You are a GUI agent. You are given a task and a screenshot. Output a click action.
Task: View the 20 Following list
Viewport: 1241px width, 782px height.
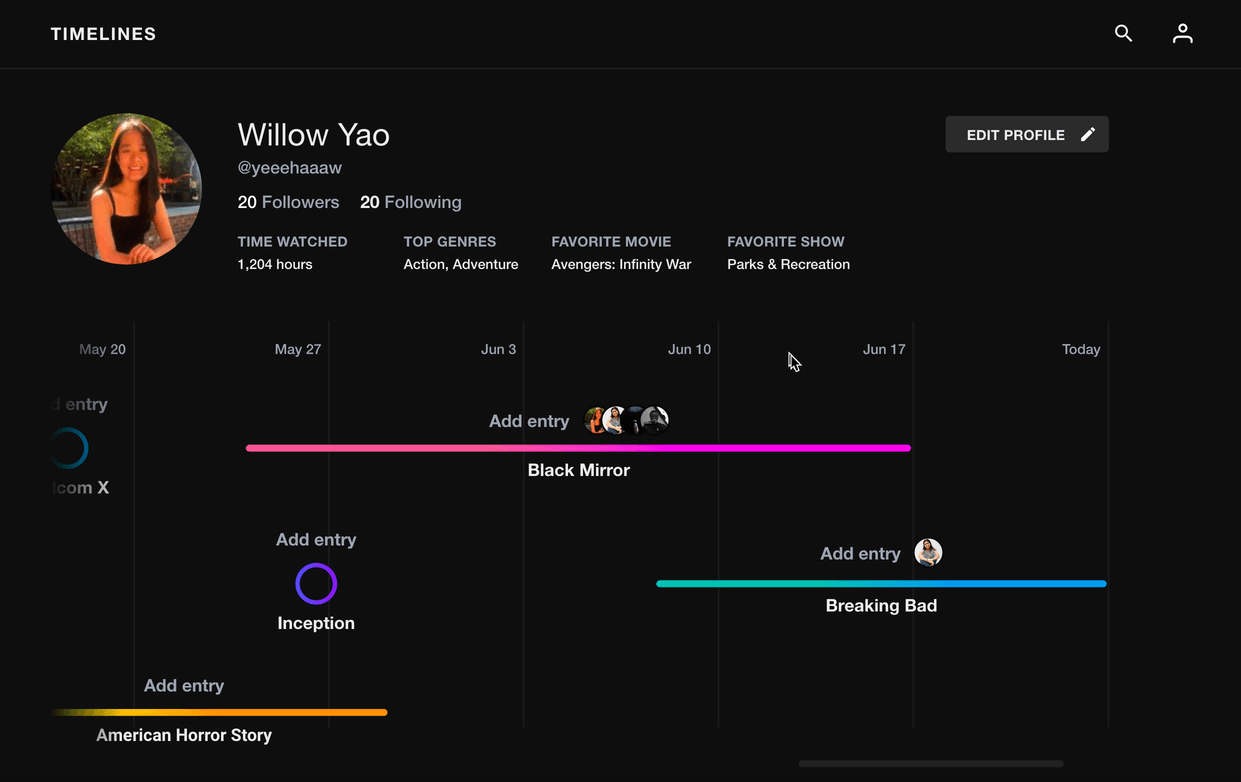click(411, 202)
